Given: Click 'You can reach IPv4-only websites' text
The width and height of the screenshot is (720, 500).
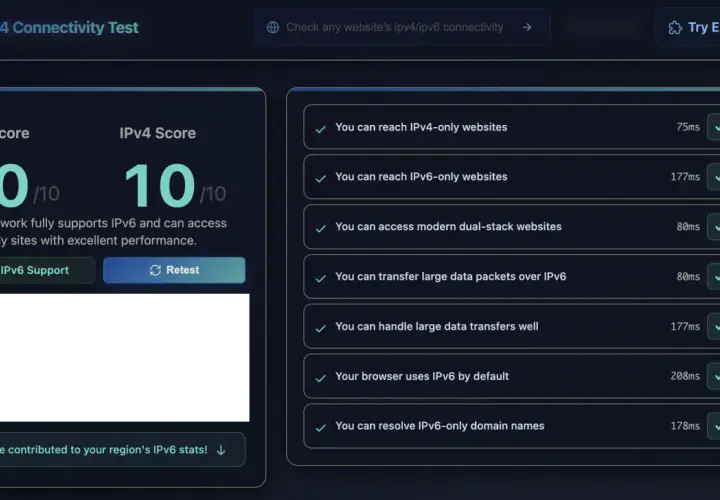Looking at the screenshot, I should (421, 127).
